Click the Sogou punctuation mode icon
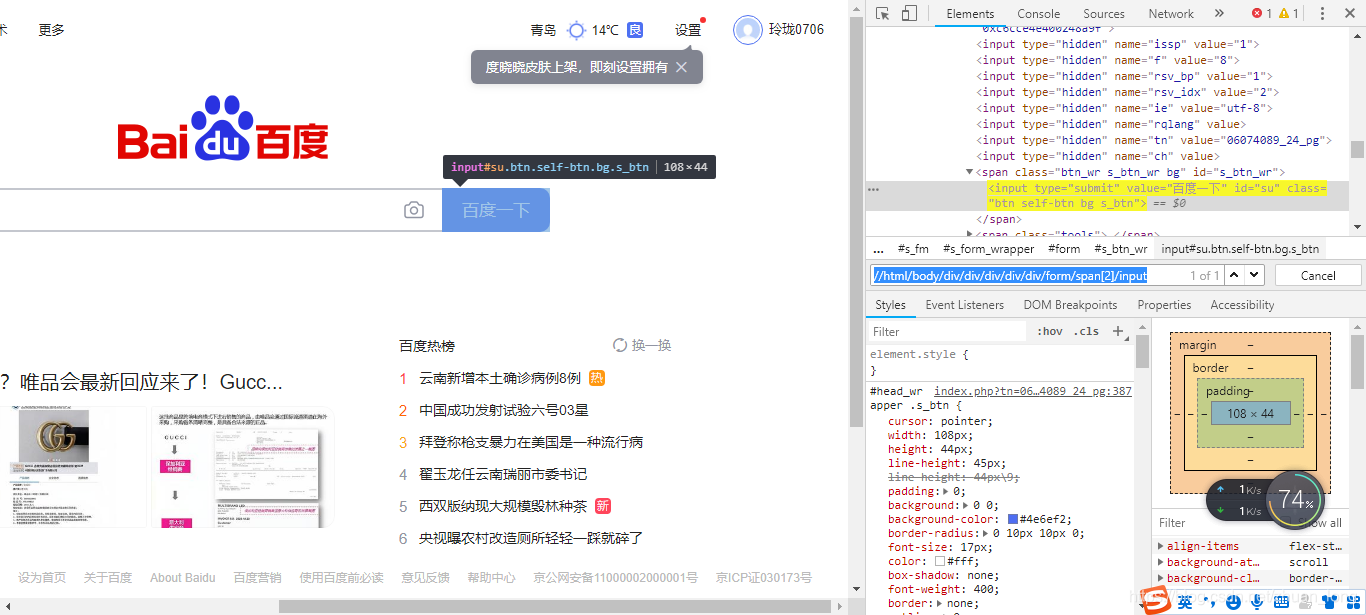 (1207, 601)
